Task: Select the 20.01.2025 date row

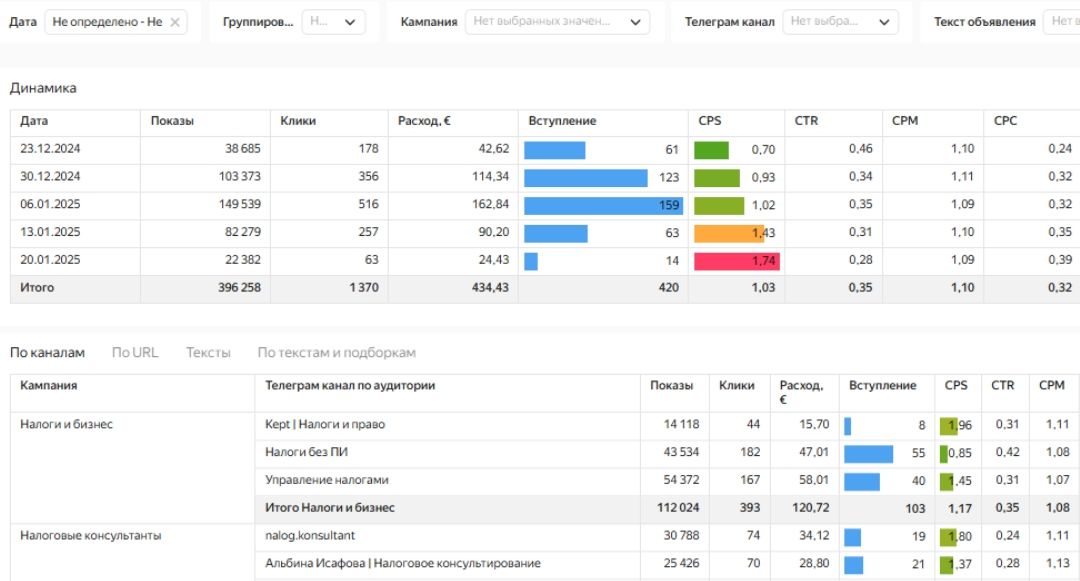Action: pyautogui.click(x=50, y=260)
